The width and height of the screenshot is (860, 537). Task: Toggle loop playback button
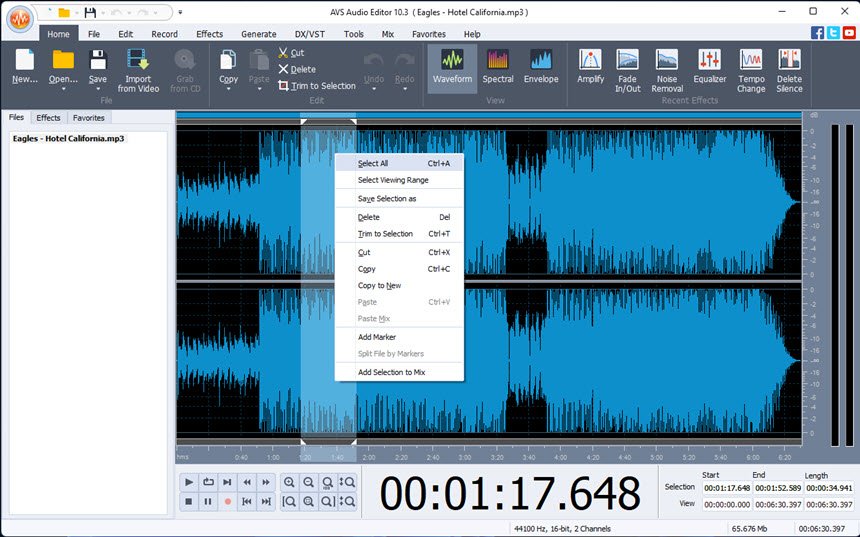click(x=208, y=482)
